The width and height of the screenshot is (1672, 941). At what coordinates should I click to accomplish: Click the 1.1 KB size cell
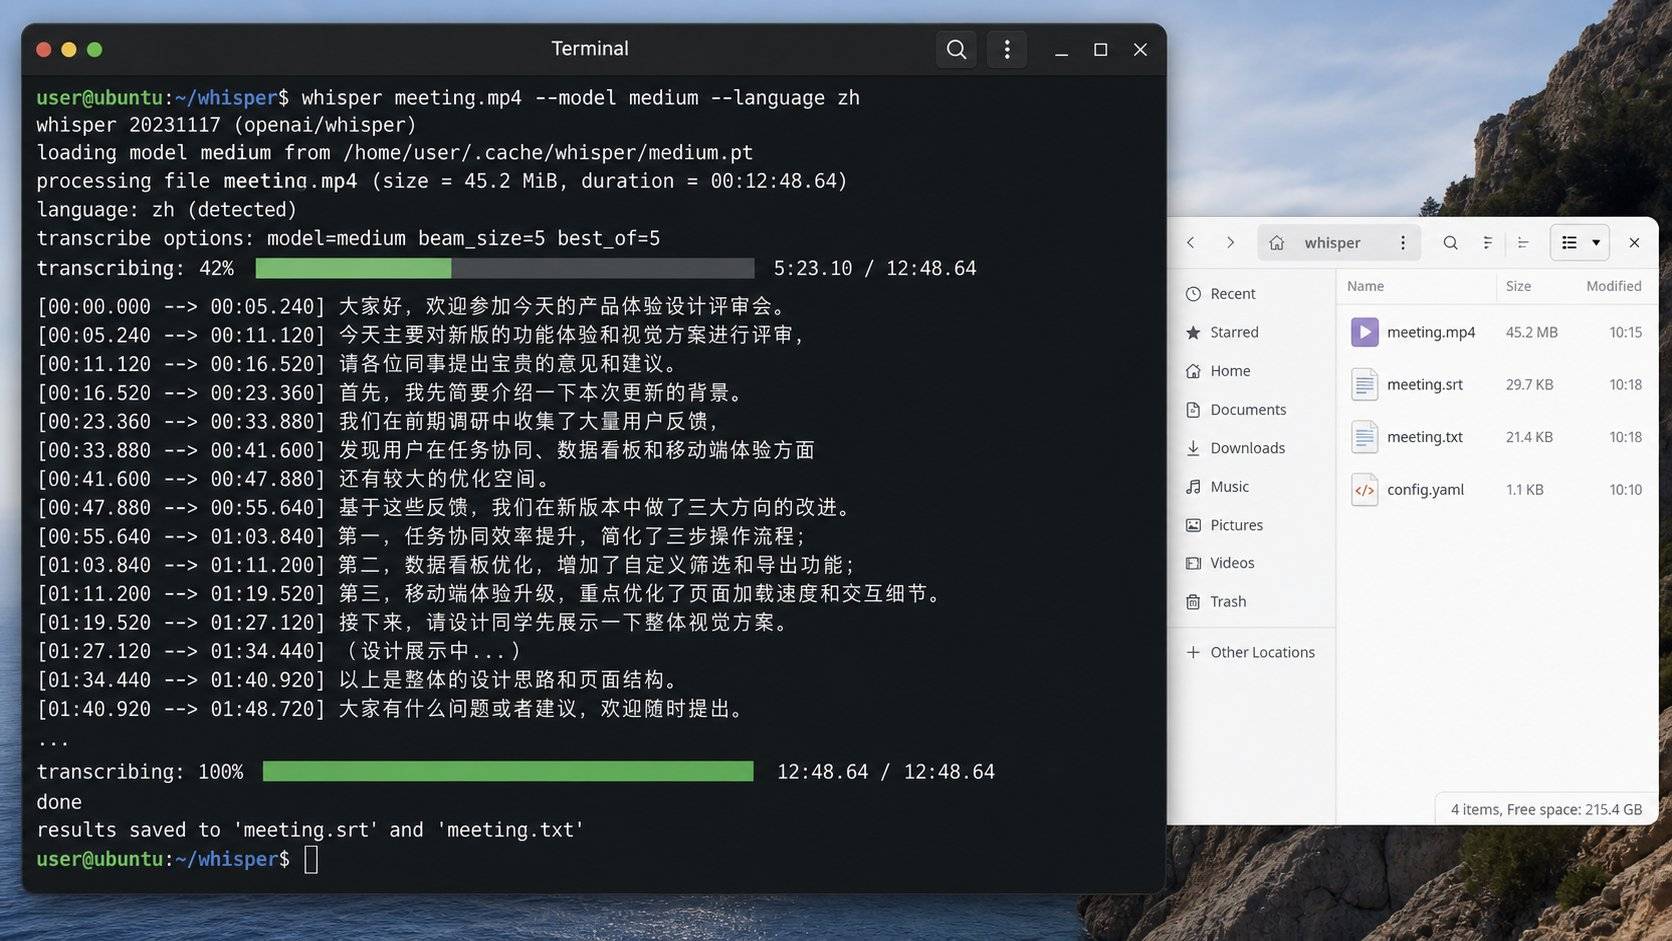point(1524,489)
